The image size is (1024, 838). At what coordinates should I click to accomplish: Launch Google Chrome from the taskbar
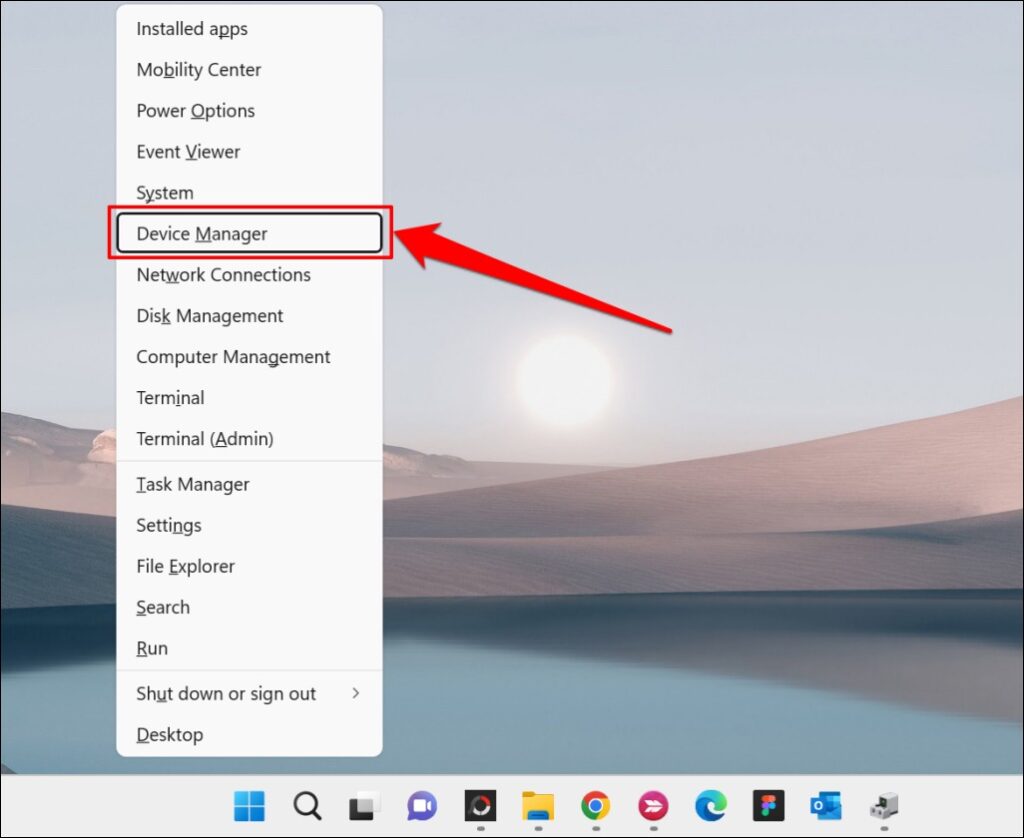pyautogui.click(x=596, y=806)
